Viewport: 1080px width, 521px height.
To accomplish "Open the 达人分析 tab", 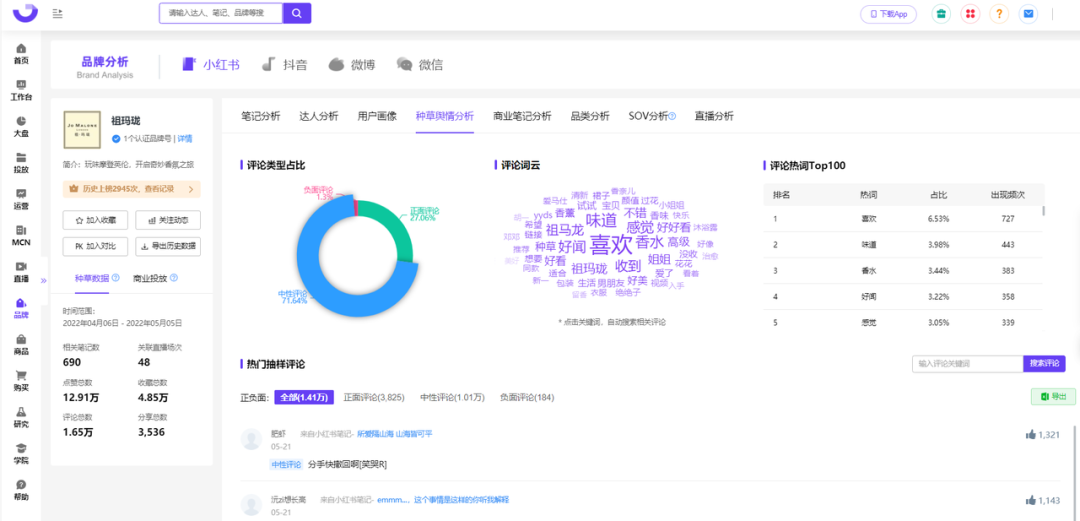I will pyautogui.click(x=319, y=116).
